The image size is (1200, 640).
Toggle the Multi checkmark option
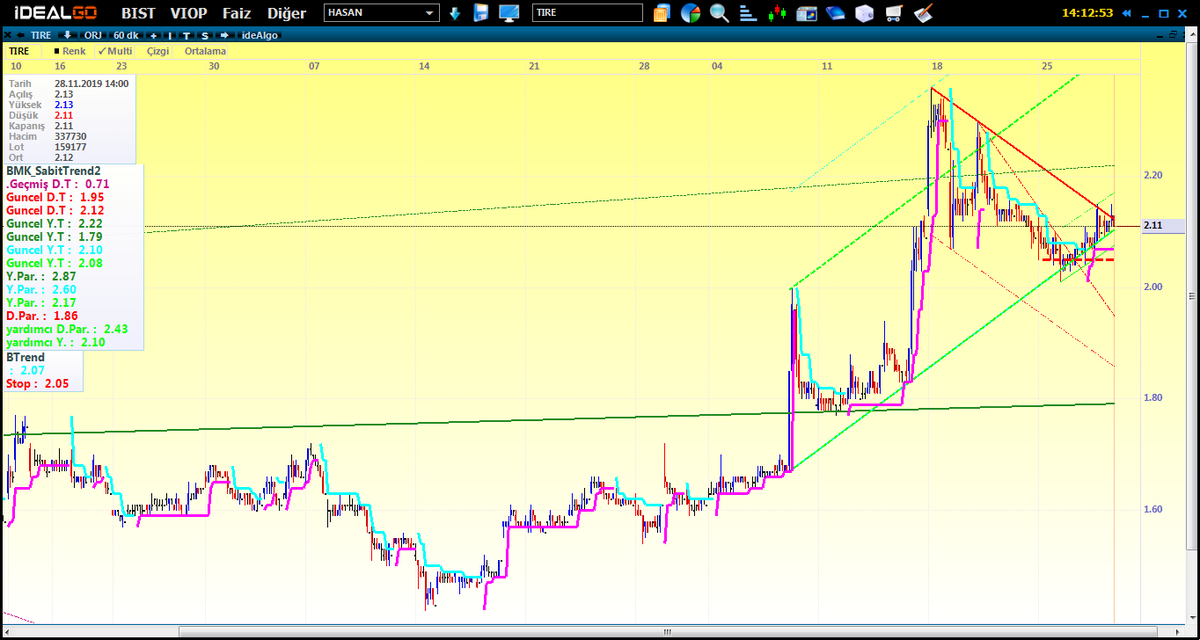click(x=115, y=50)
